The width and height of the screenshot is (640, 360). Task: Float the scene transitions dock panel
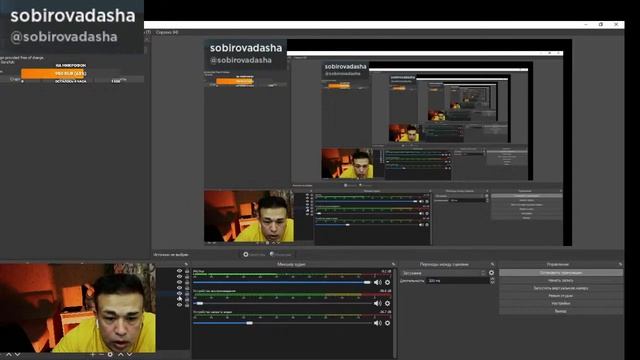click(x=492, y=264)
